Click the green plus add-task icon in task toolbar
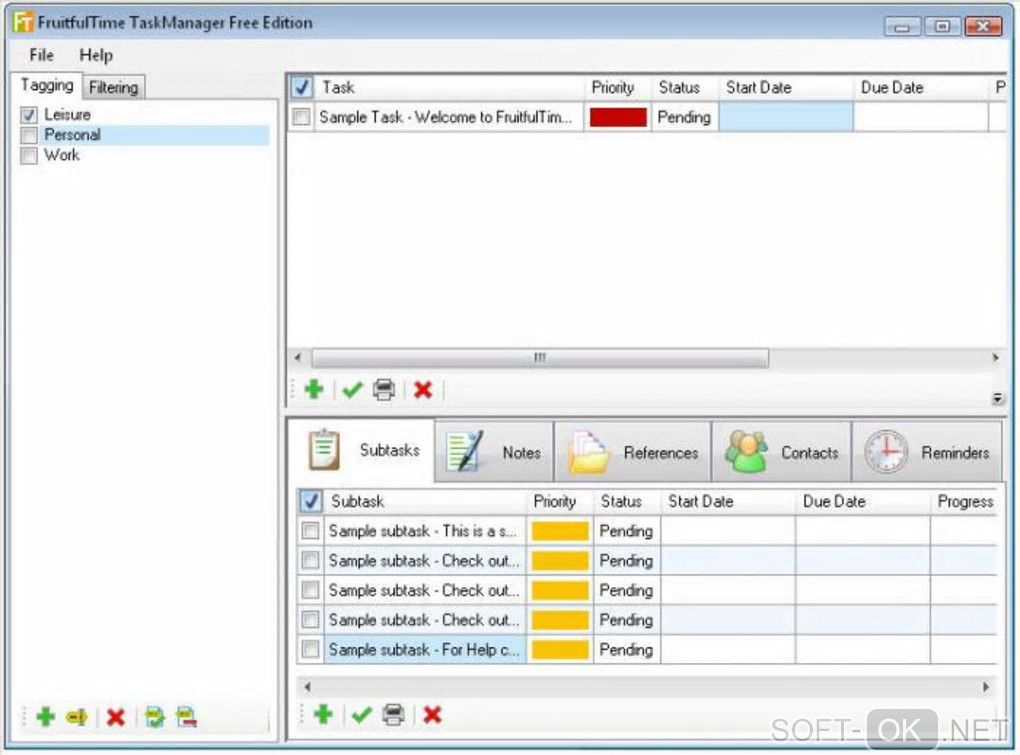 (x=314, y=390)
